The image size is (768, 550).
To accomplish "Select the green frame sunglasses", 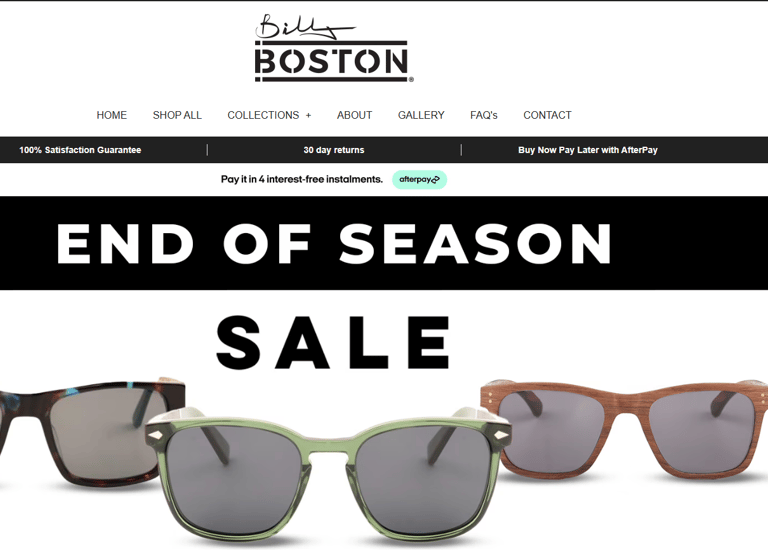I will pyautogui.click(x=328, y=474).
